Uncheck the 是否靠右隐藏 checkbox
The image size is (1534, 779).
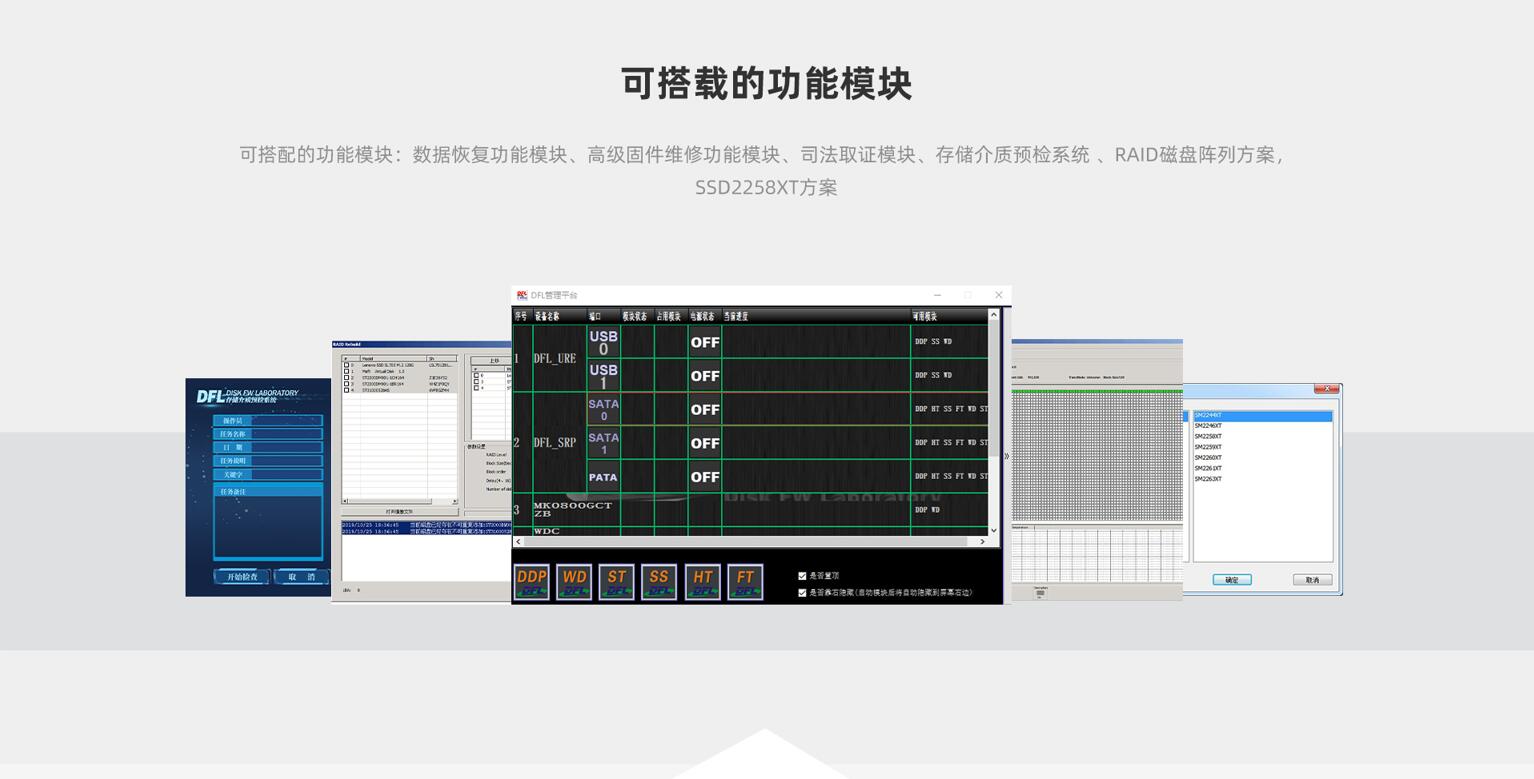point(802,593)
